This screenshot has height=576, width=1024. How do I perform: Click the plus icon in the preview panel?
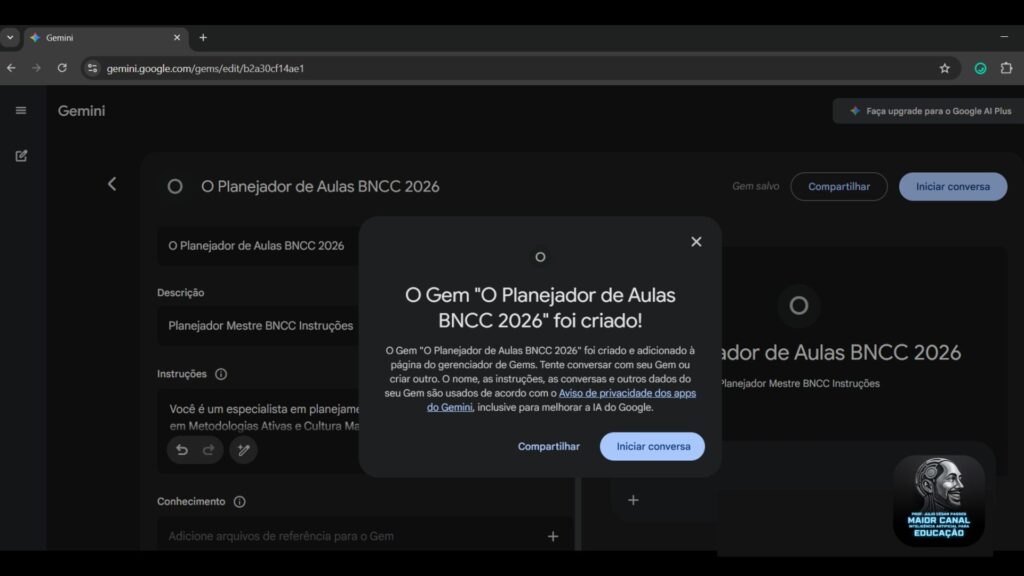click(633, 499)
